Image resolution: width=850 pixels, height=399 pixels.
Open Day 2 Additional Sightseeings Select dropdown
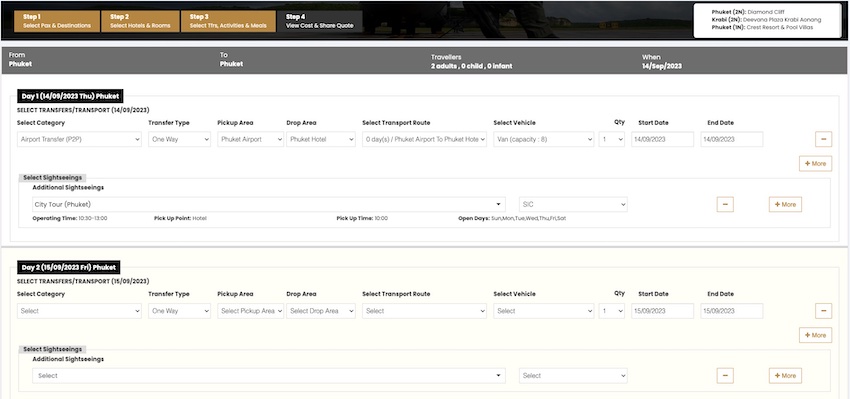(269, 376)
